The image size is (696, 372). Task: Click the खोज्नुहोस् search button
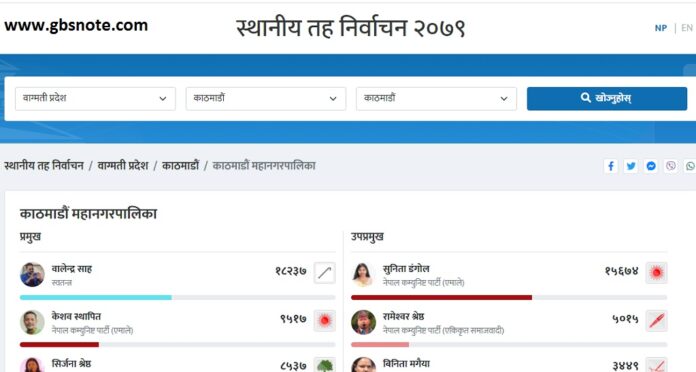click(607, 99)
